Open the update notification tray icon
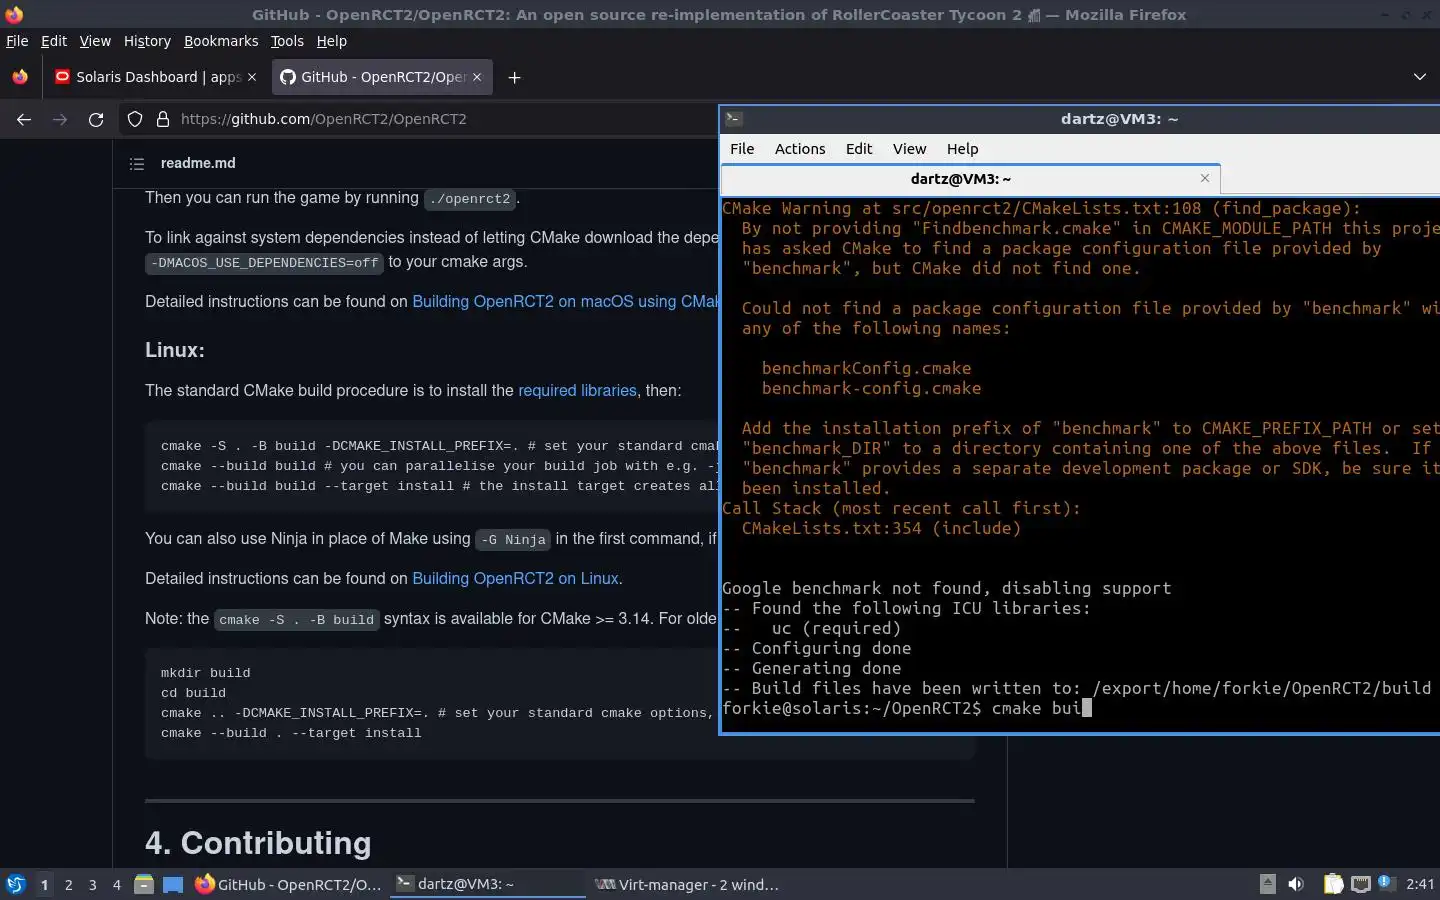Viewport: 1440px width, 900px height. coord(1386,883)
